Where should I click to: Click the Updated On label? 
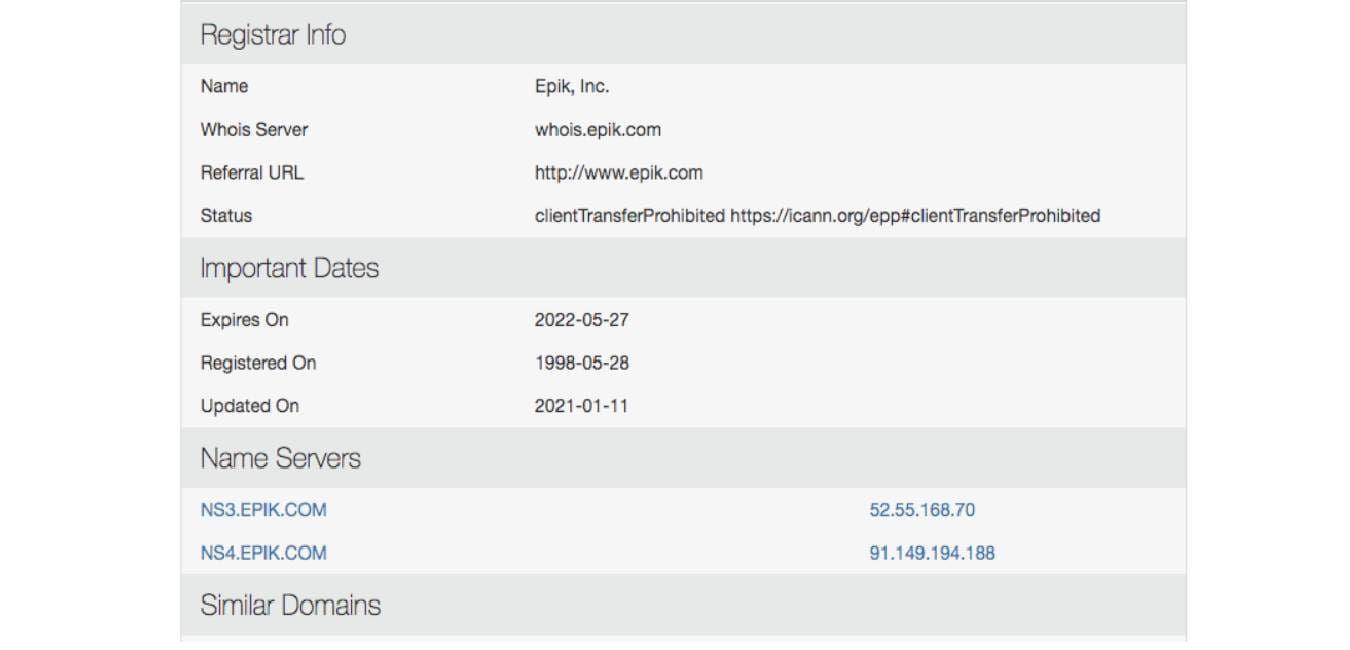coord(249,407)
